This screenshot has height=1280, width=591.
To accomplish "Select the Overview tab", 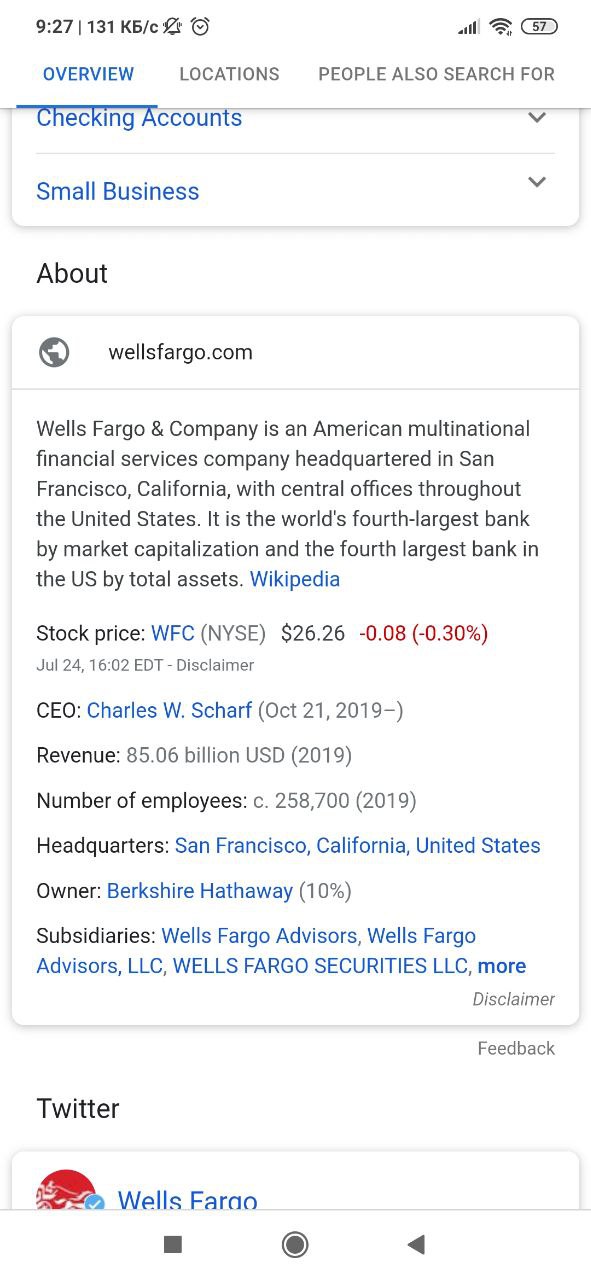I will coord(88,74).
